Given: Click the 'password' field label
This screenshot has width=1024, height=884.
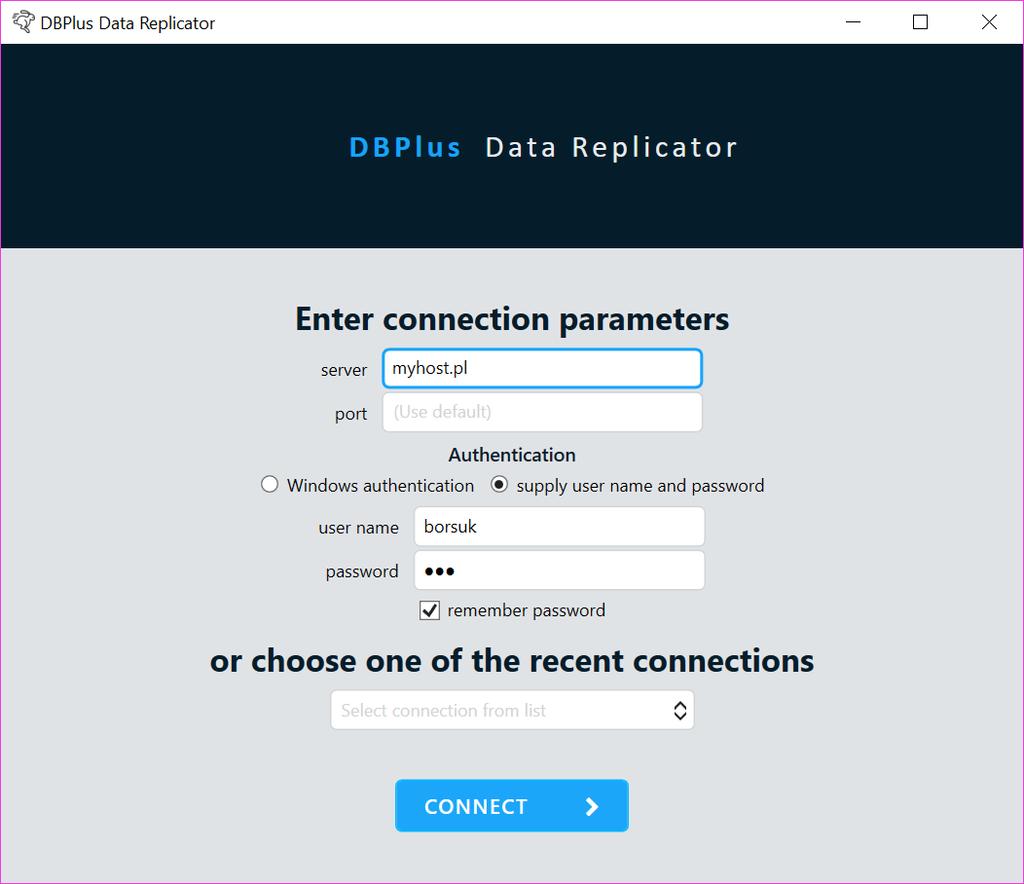Looking at the screenshot, I should click(x=362, y=572).
